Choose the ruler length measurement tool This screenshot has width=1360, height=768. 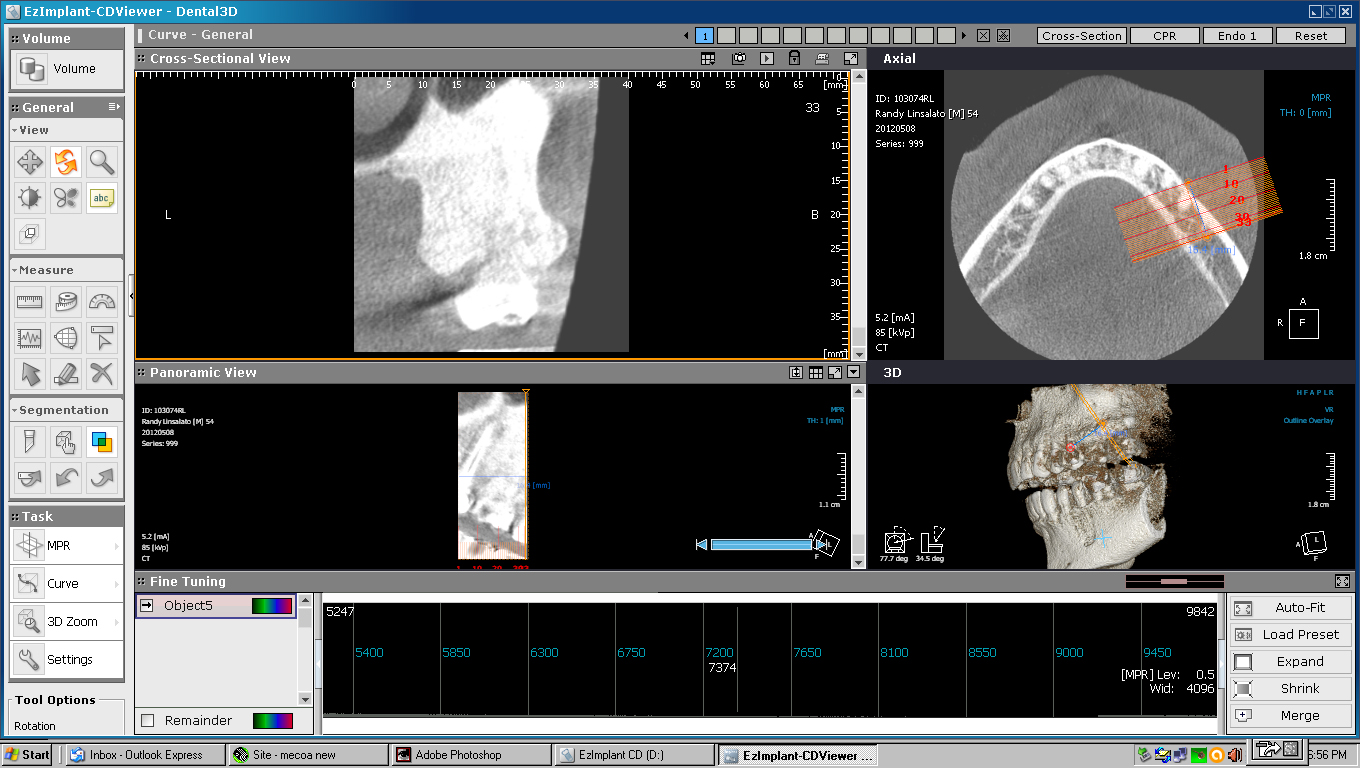pyautogui.click(x=30, y=301)
